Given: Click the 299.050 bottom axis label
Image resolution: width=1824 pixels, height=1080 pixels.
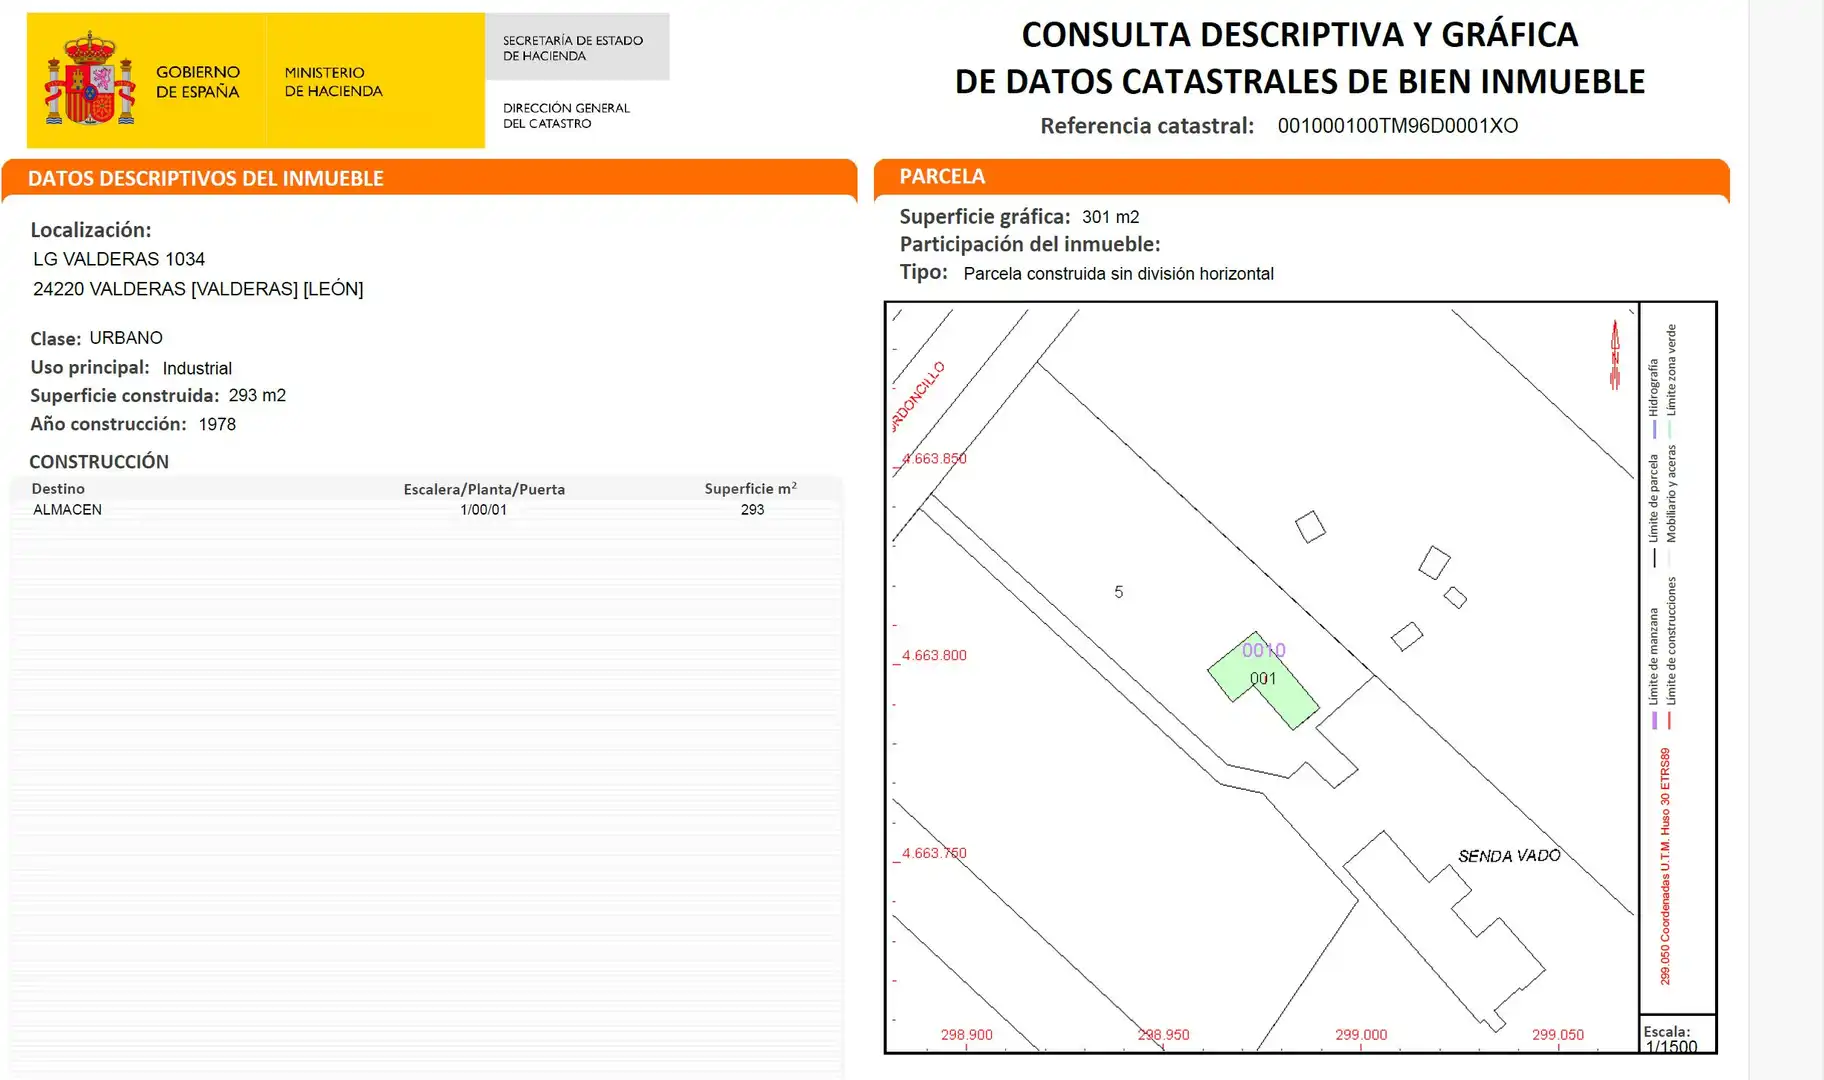Looking at the screenshot, I should point(1558,1035).
